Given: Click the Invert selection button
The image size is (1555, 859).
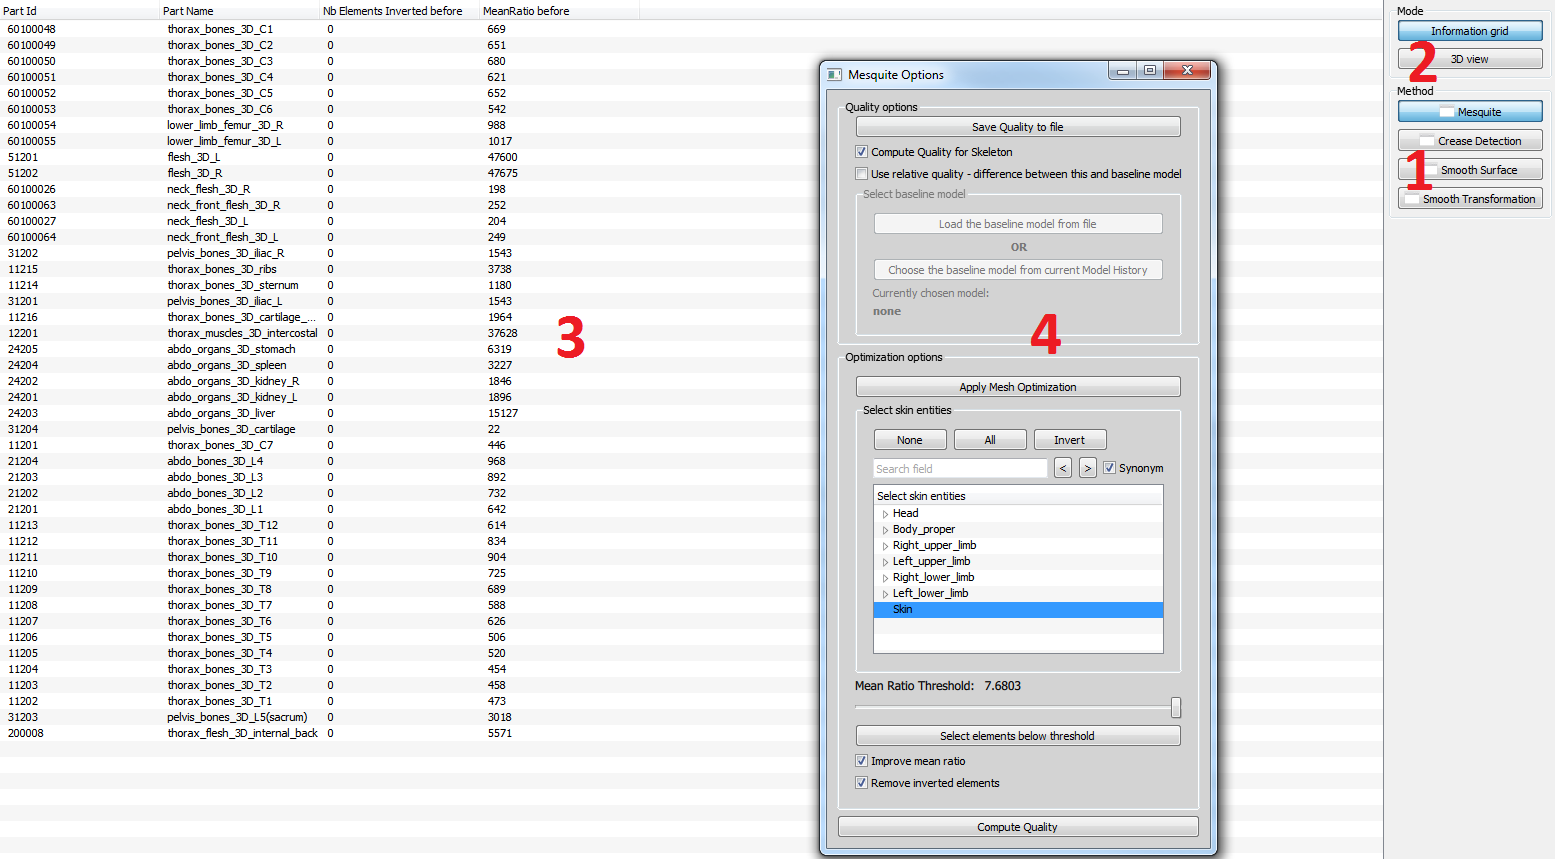Looking at the screenshot, I should pos(1069,440).
